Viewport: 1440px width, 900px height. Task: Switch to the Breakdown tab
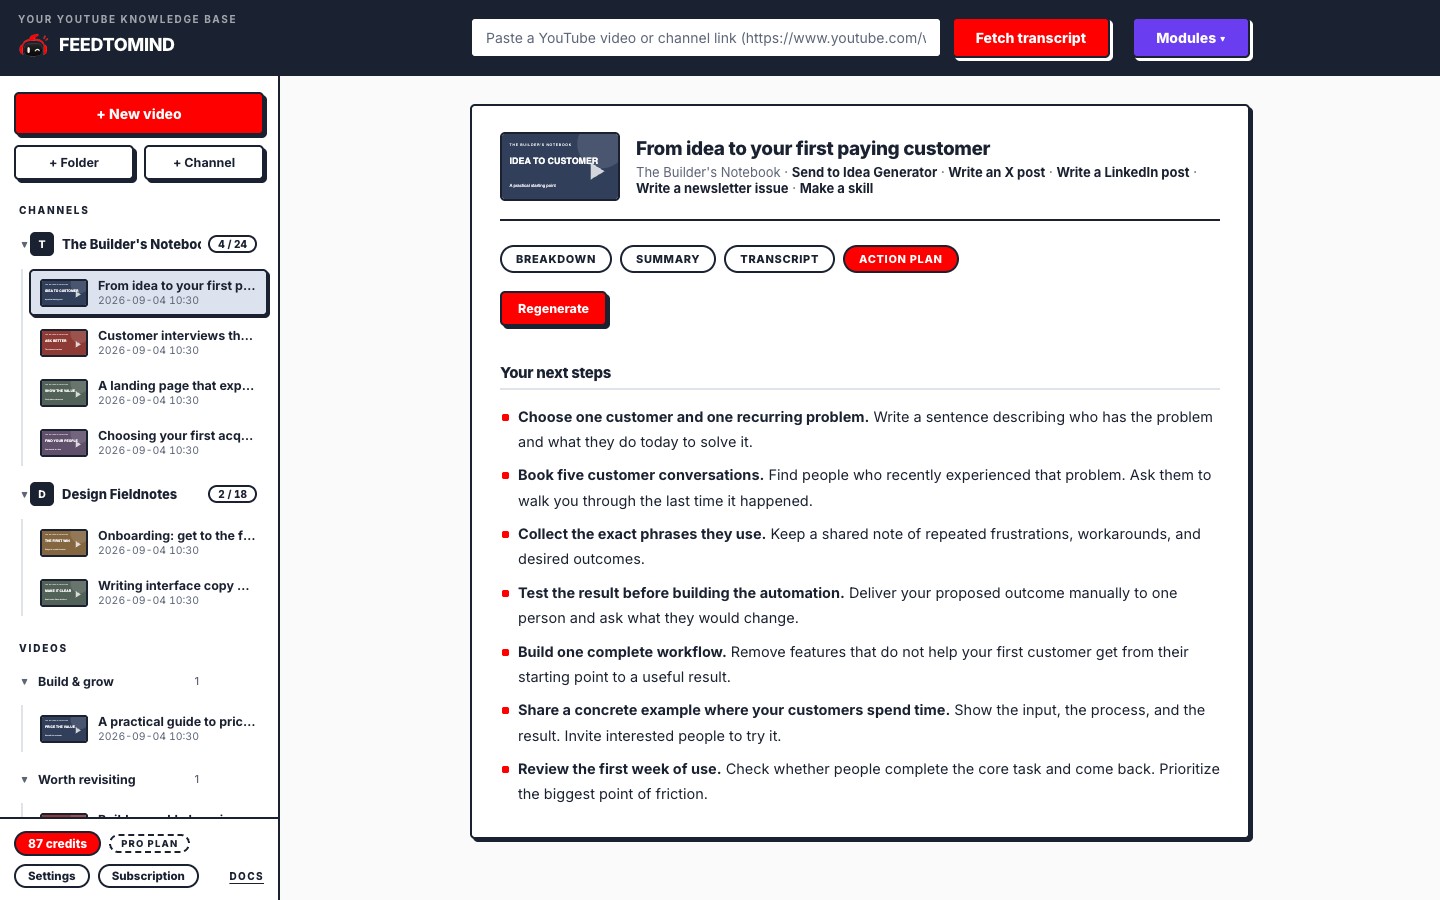556,259
